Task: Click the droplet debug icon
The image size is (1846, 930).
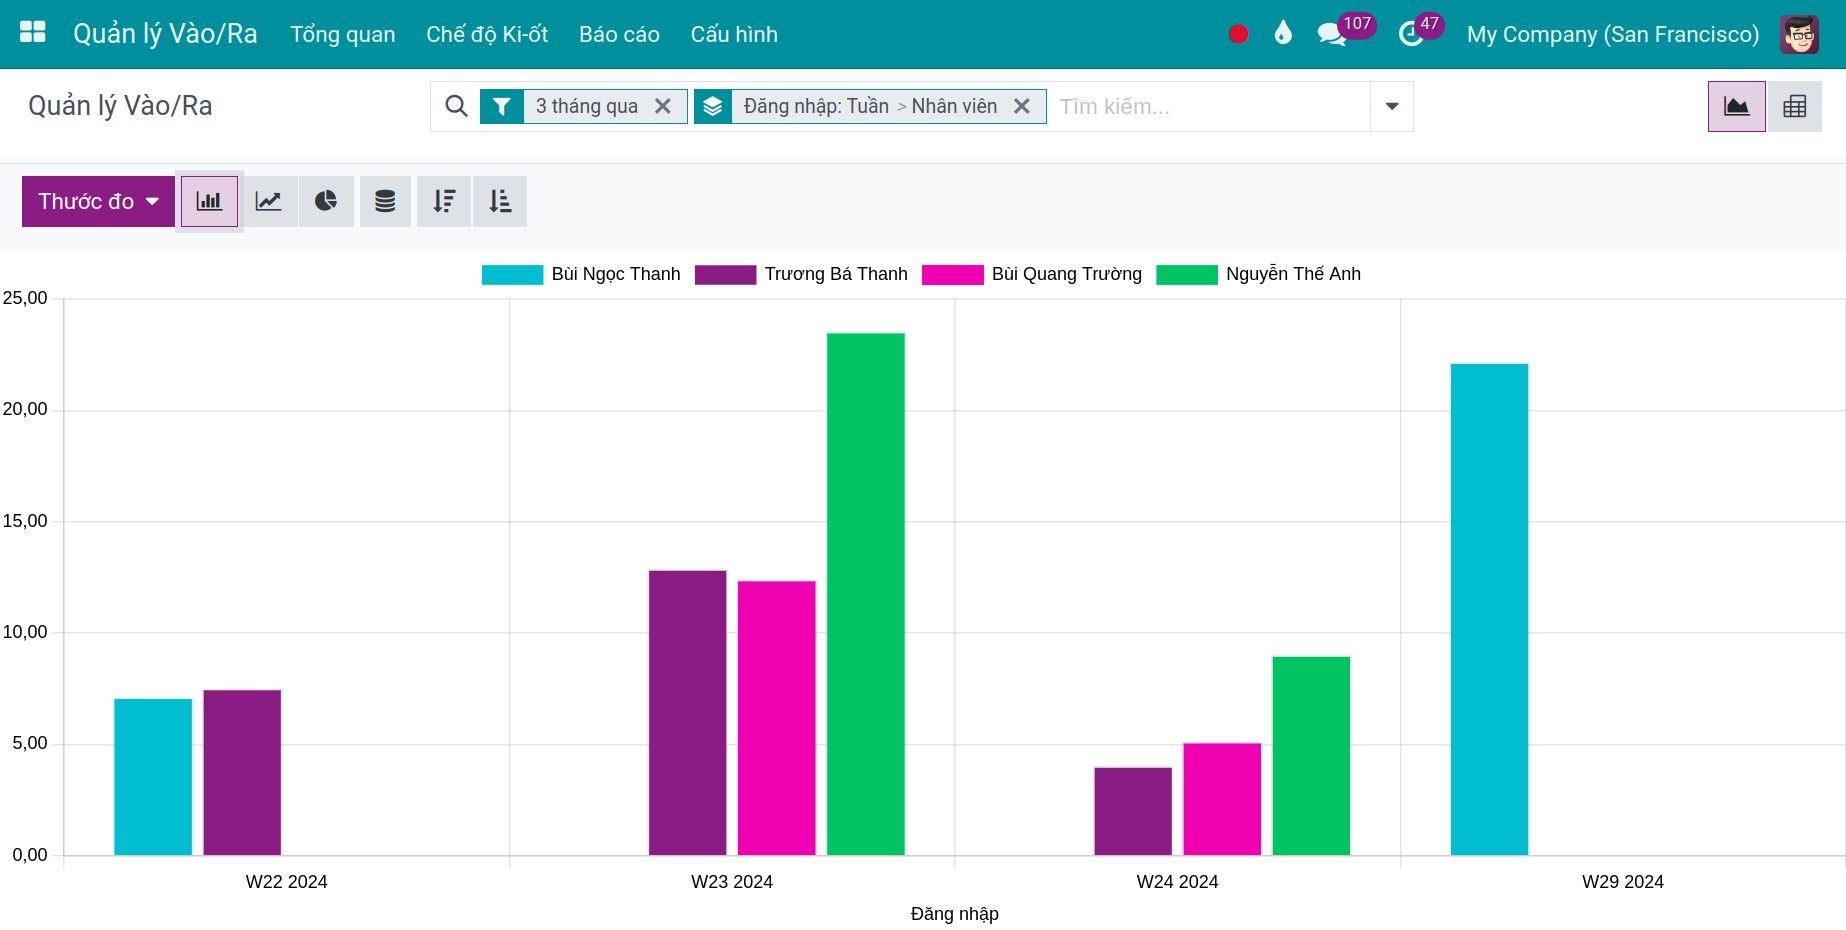Action: point(1283,33)
